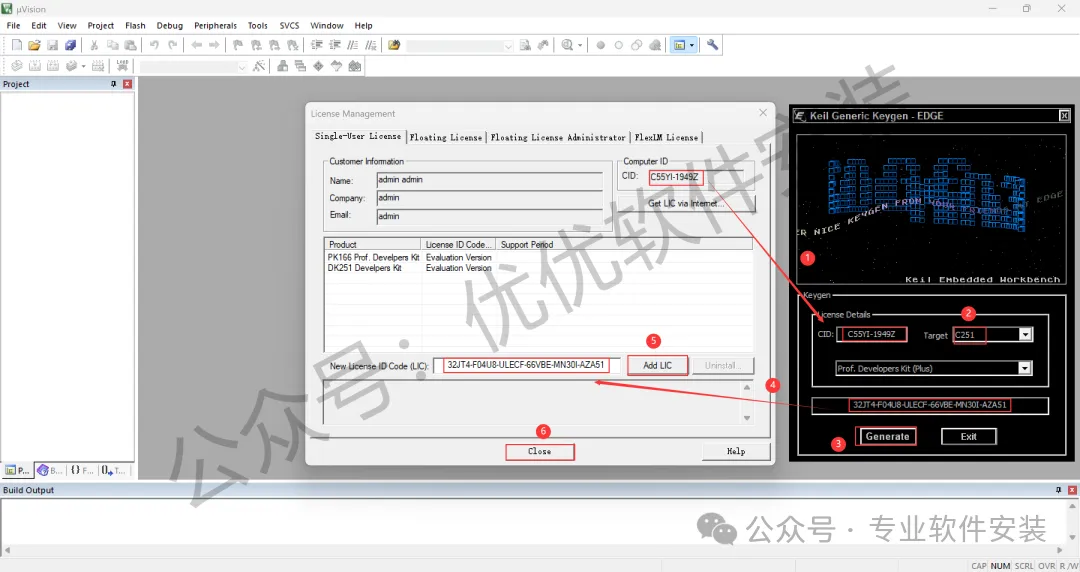1080x572 pixels.
Task: Click Get LIC via Internet button
Action: [x=686, y=203]
